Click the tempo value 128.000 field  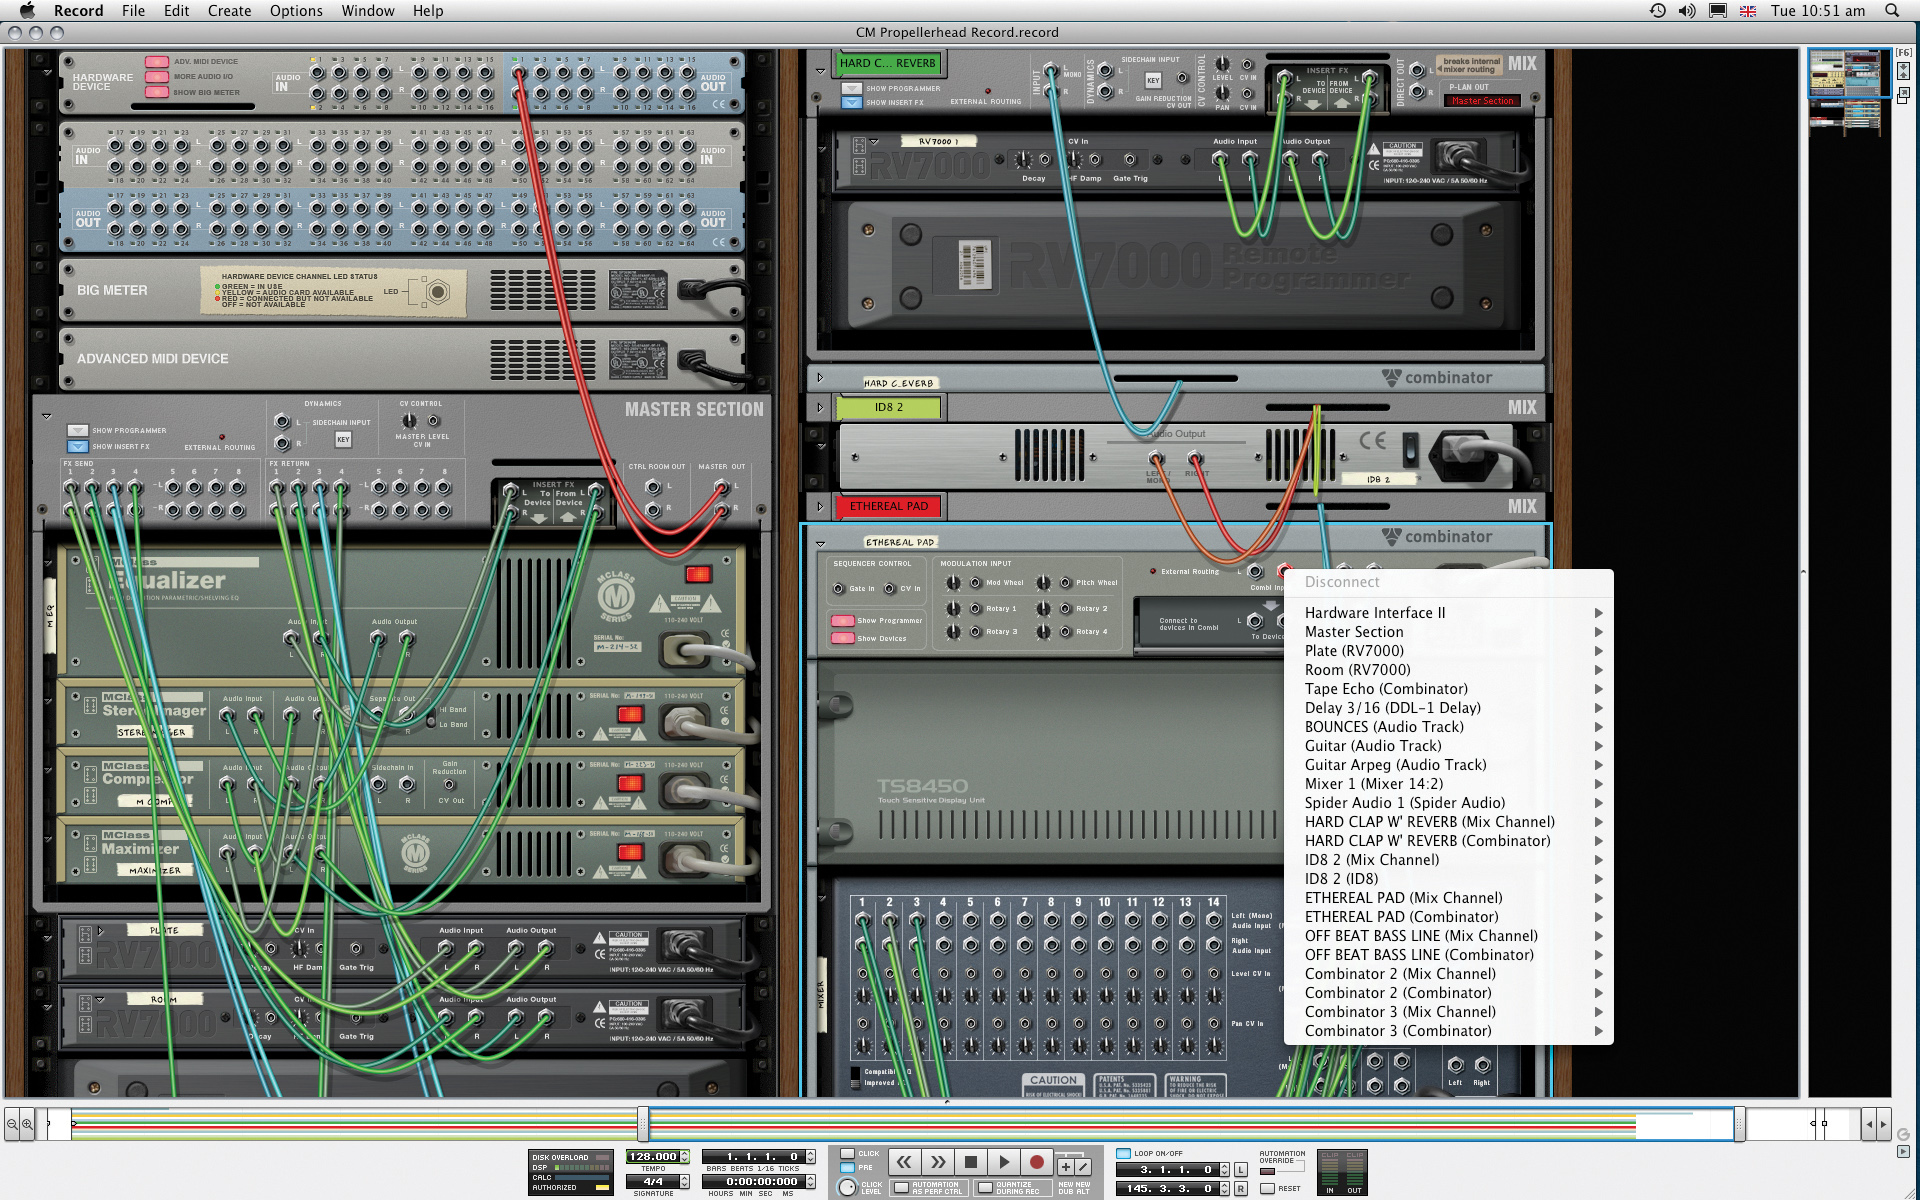(653, 1157)
